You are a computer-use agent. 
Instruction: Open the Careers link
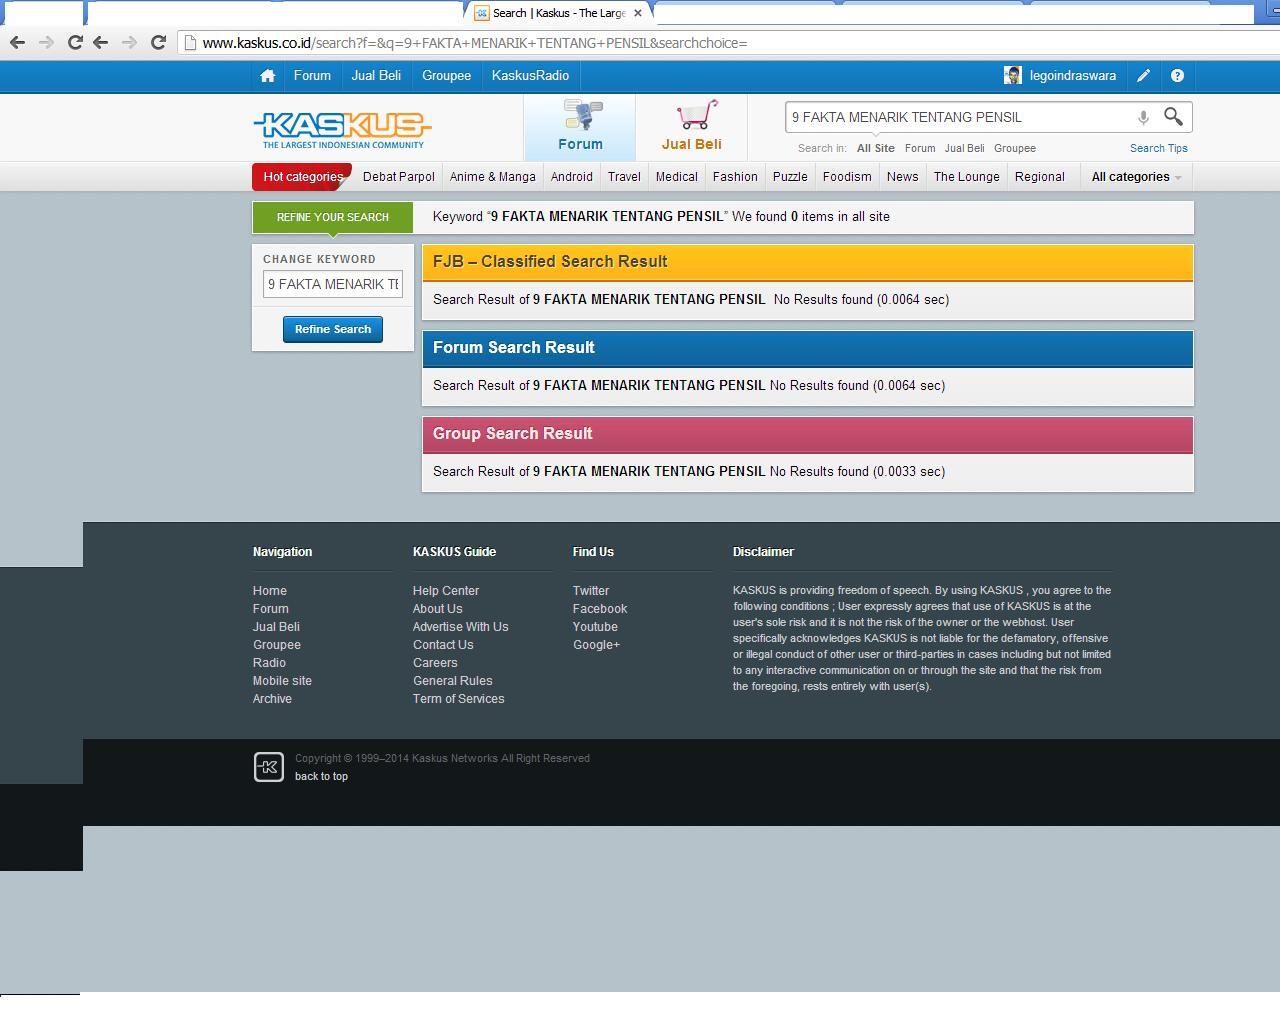(x=435, y=663)
